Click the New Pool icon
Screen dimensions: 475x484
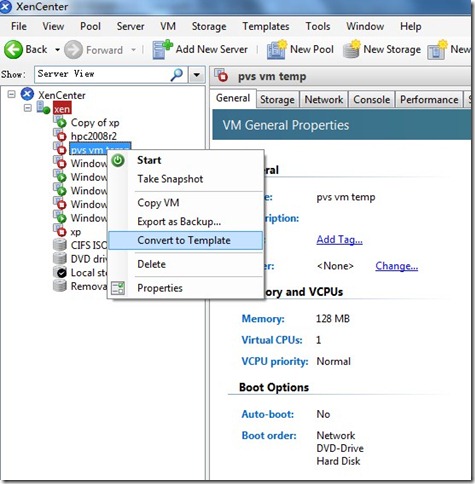click(277, 50)
